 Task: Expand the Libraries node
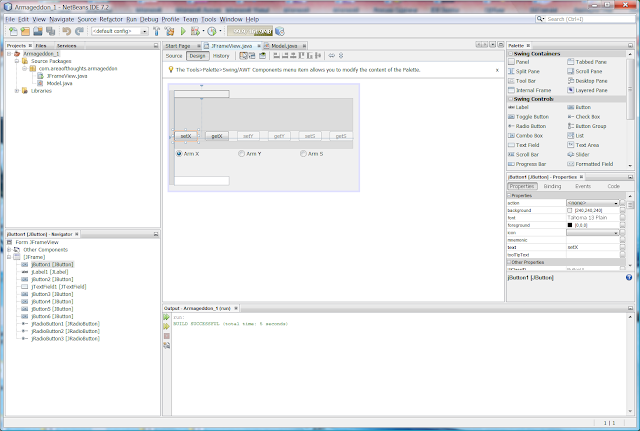coord(17,91)
